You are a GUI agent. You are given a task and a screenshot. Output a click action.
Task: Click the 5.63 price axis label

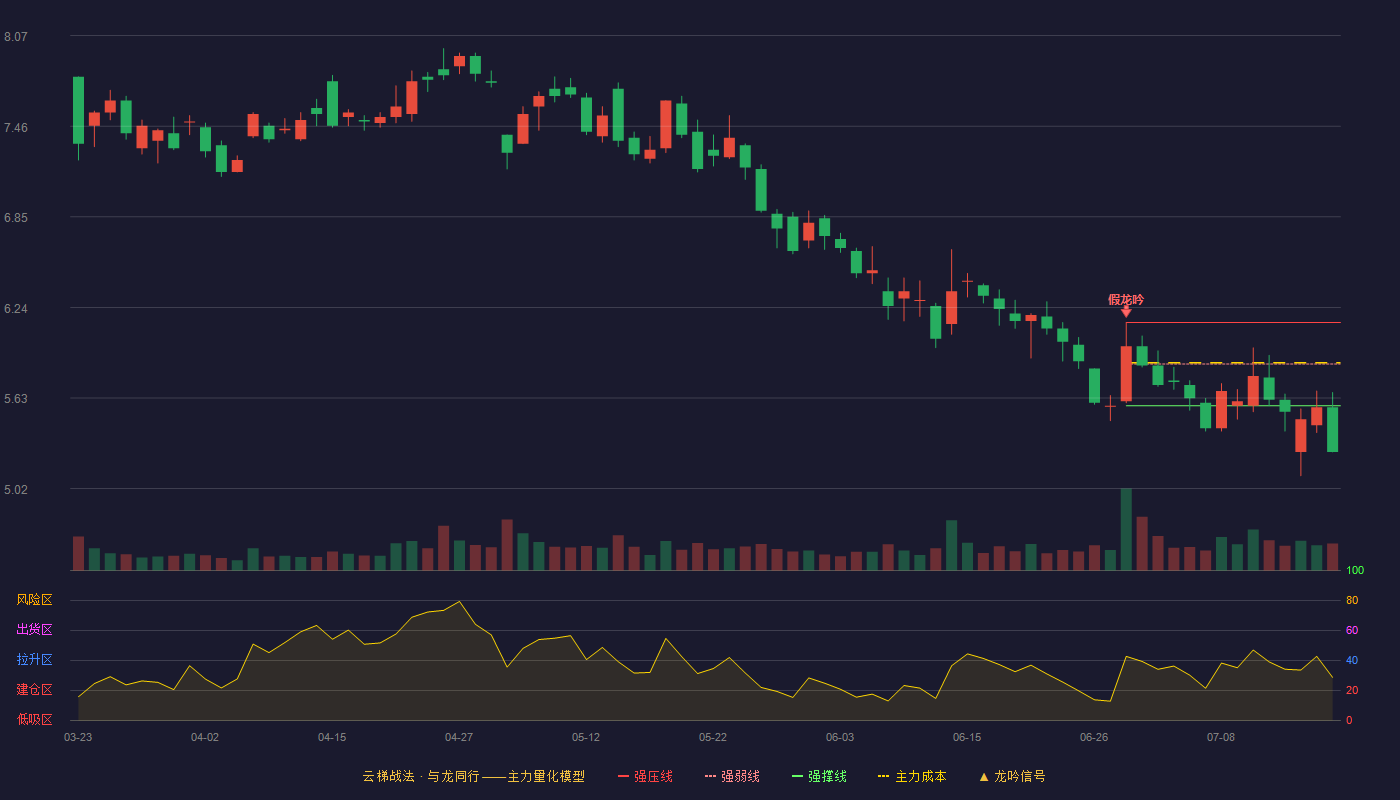tap(16, 399)
